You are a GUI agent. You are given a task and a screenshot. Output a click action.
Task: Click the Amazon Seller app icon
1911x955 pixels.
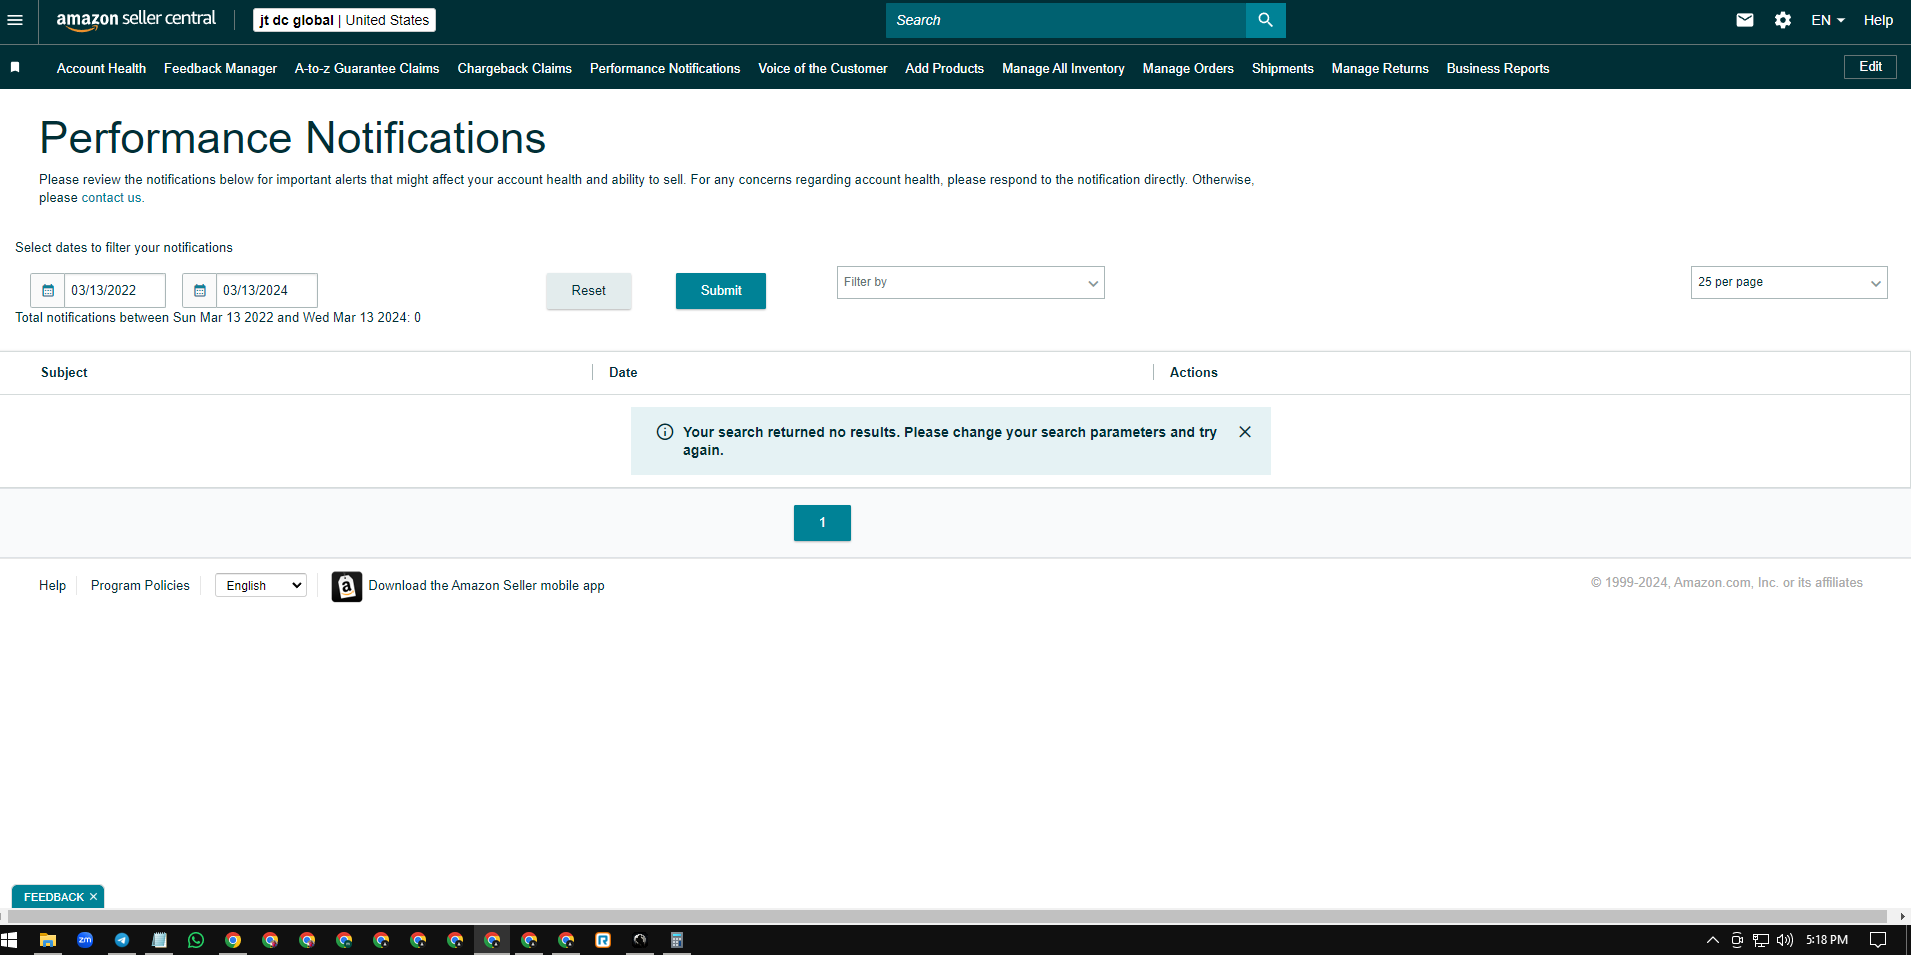347,586
